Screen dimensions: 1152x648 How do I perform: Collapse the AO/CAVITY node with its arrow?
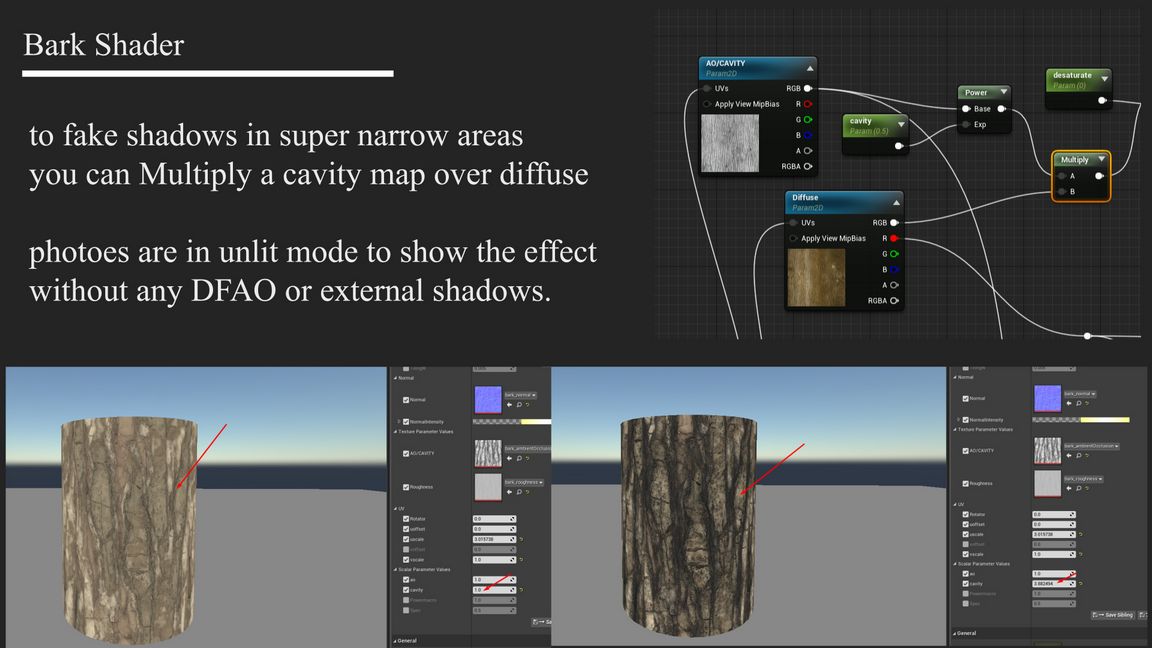(810, 68)
